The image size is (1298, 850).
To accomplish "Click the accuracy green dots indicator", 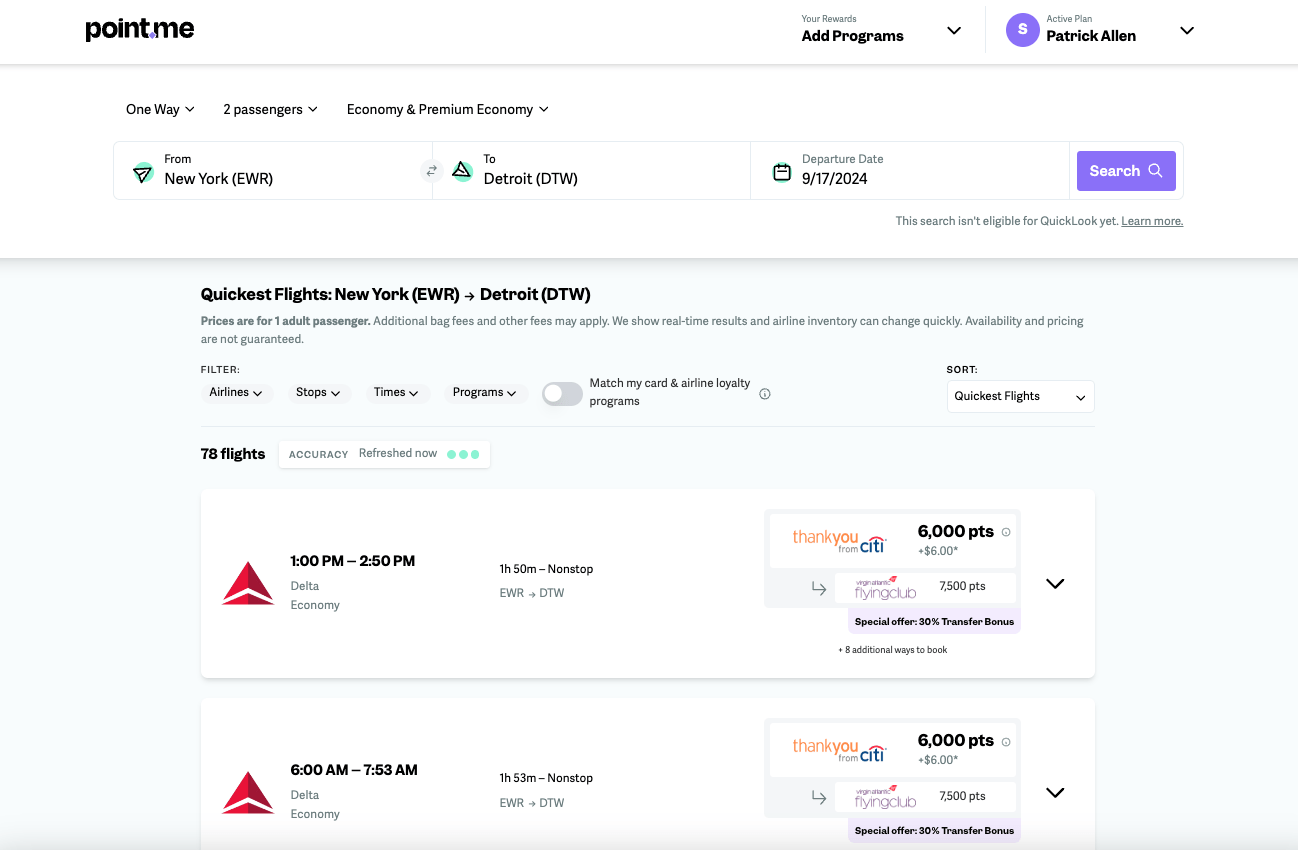I will coord(464,454).
